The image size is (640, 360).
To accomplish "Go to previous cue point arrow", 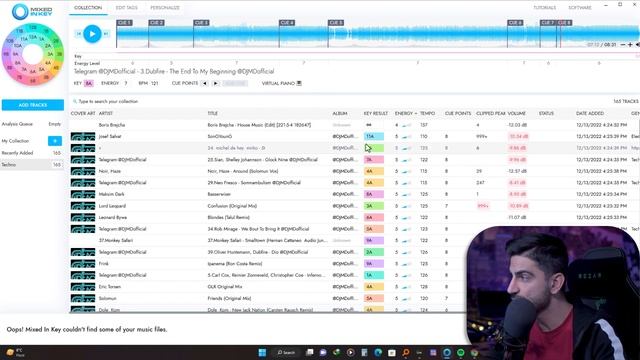I will coord(205,83).
